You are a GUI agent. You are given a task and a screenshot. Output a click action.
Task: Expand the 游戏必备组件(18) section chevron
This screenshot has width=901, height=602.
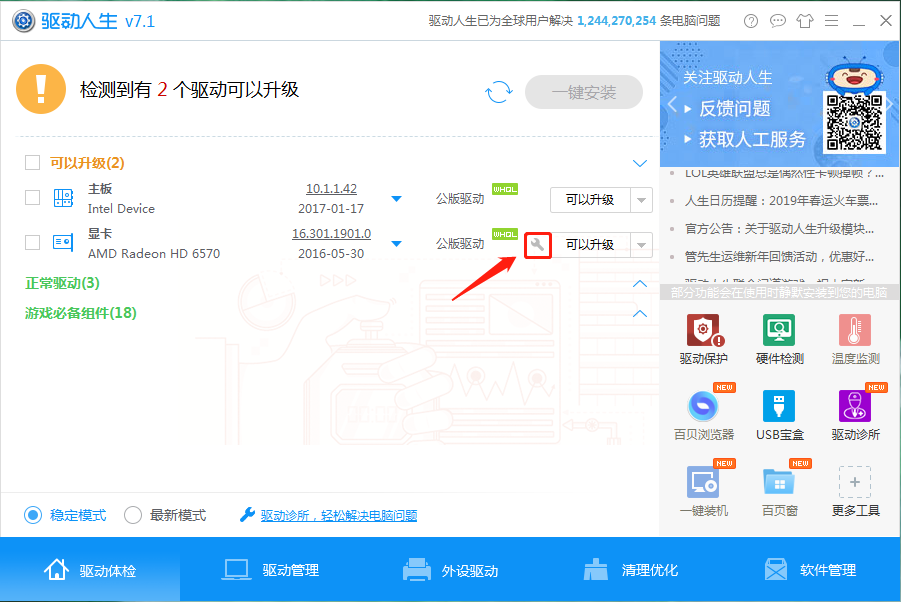pos(640,314)
